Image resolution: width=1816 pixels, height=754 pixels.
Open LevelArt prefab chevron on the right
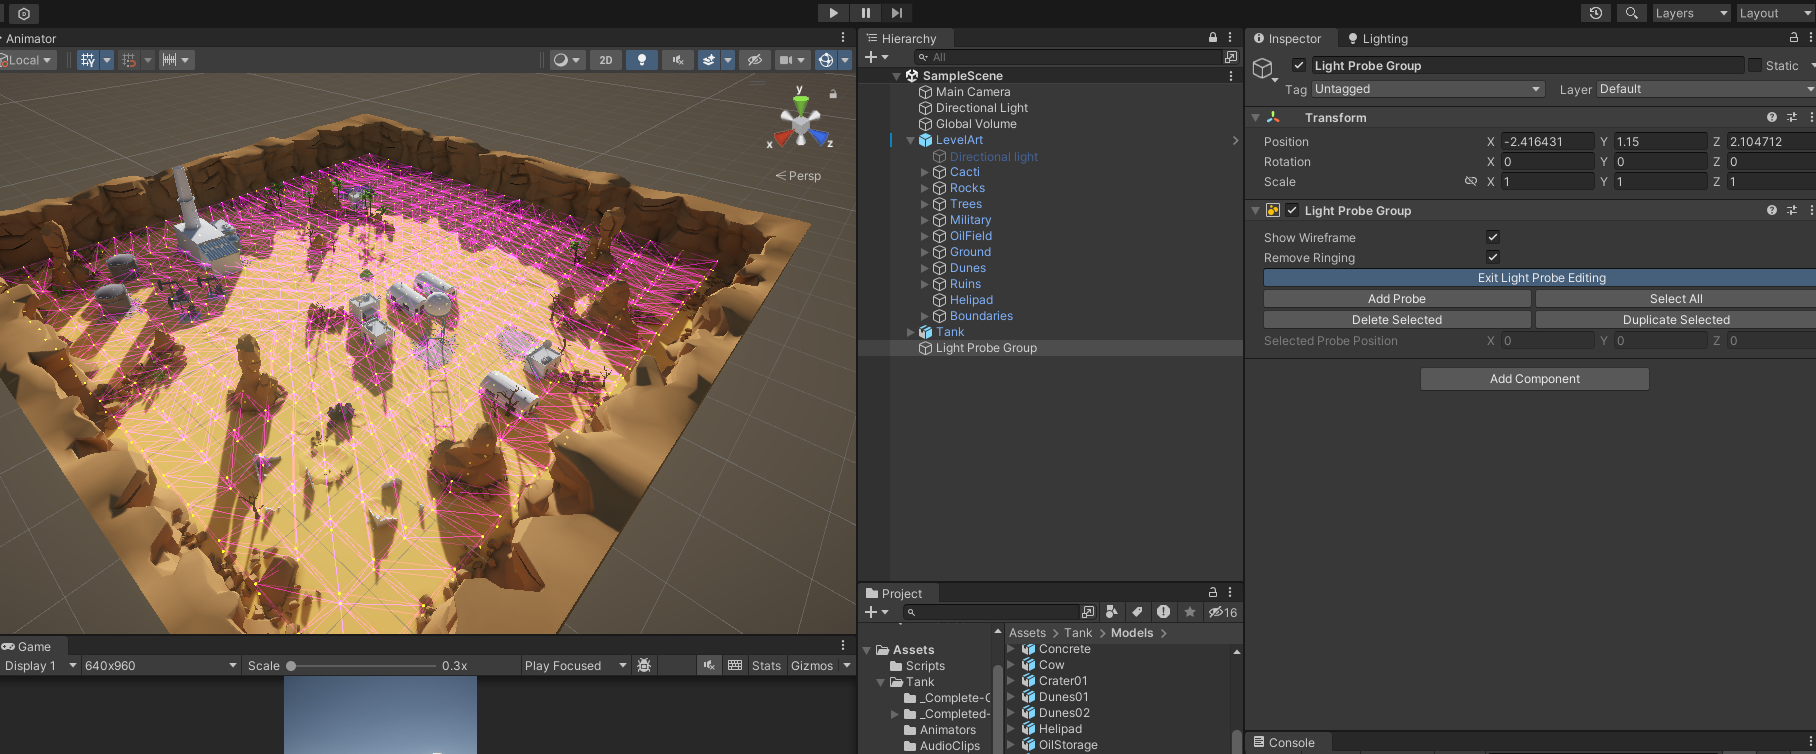click(x=1235, y=140)
